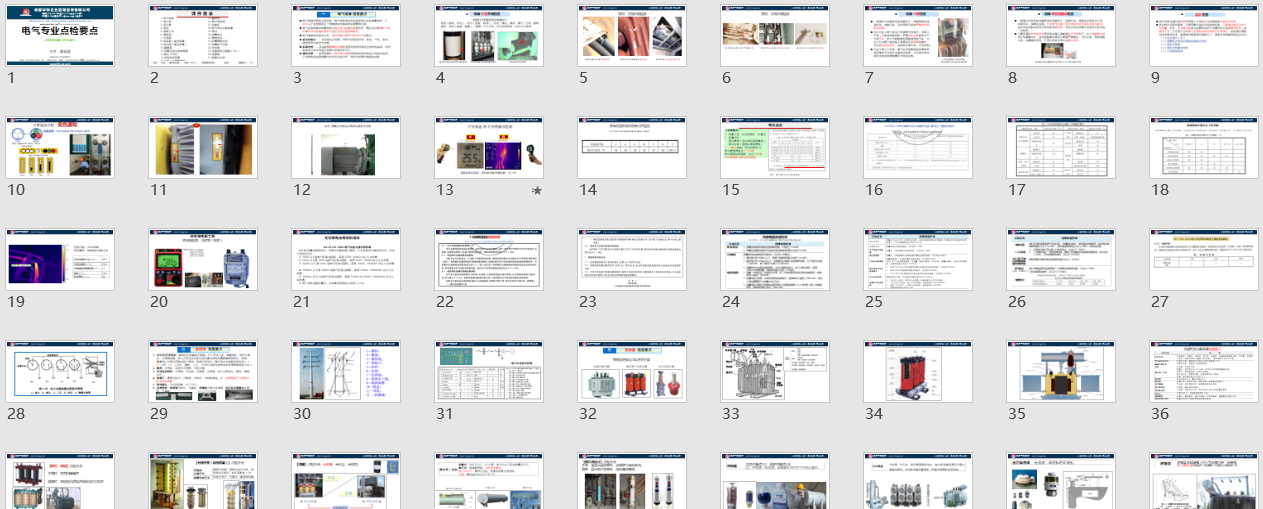Select slide 32 thumbnail with three transformers
This screenshot has width=1263, height=509.
(x=632, y=372)
